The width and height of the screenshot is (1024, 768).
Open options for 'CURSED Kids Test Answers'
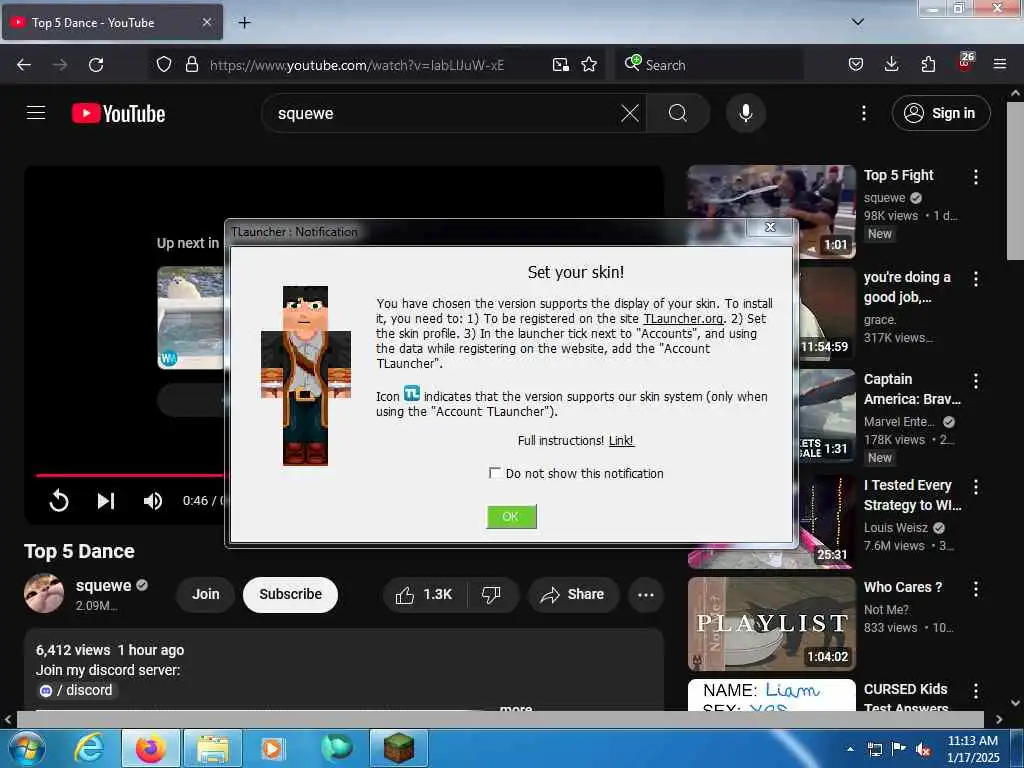pyautogui.click(x=976, y=691)
